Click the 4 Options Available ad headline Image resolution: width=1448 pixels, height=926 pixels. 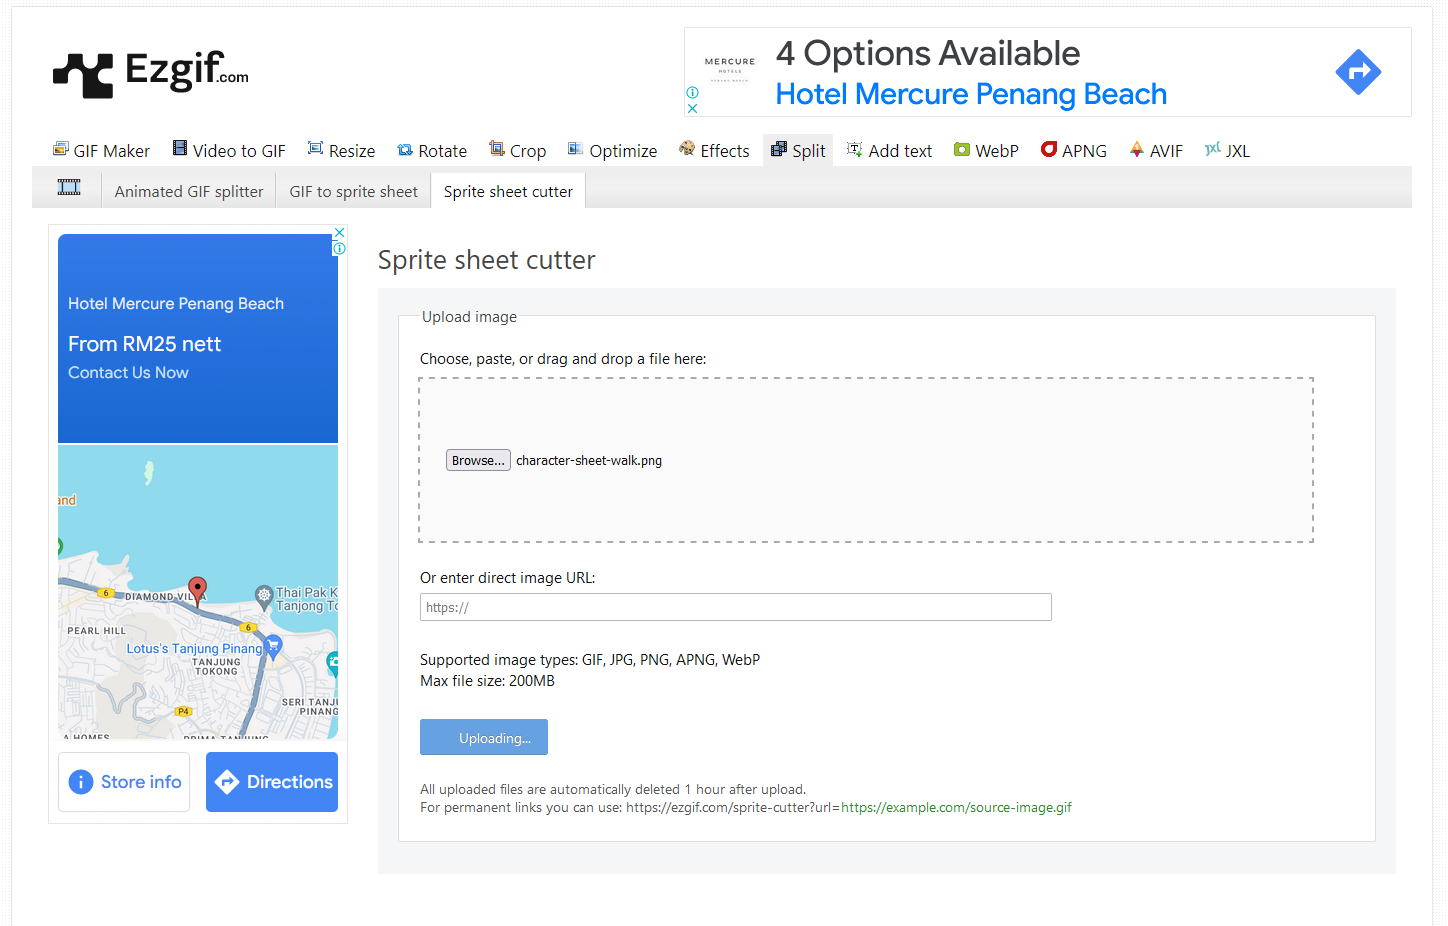928,53
